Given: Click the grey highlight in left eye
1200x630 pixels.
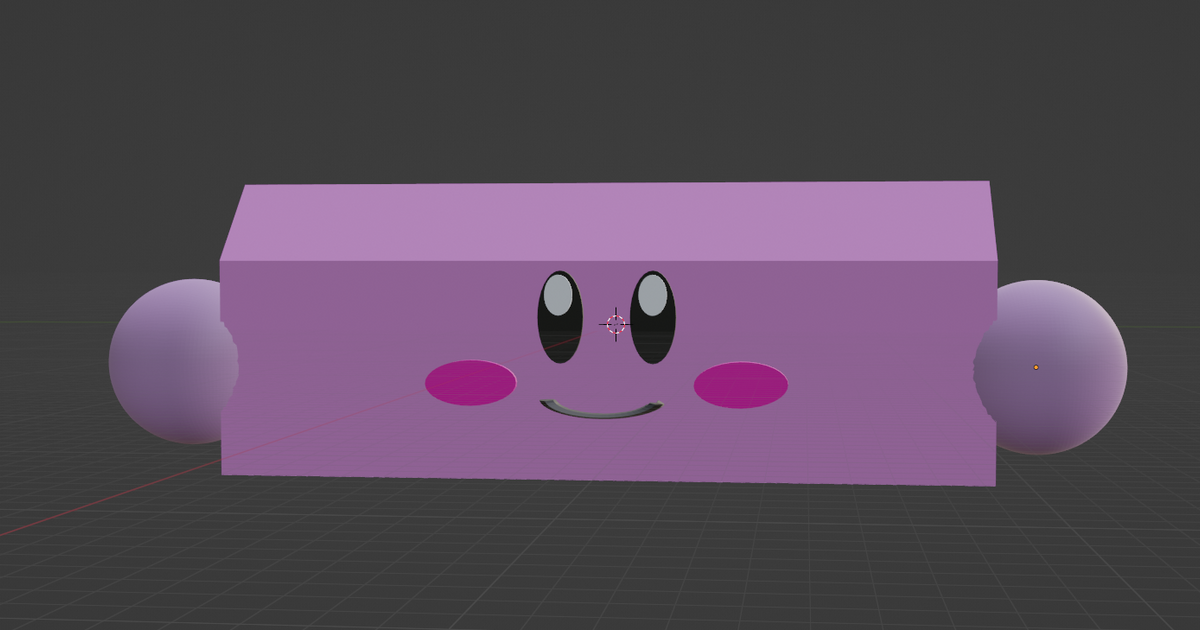Looking at the screenshot, I should pyautogui.click(x=560, y=297).
